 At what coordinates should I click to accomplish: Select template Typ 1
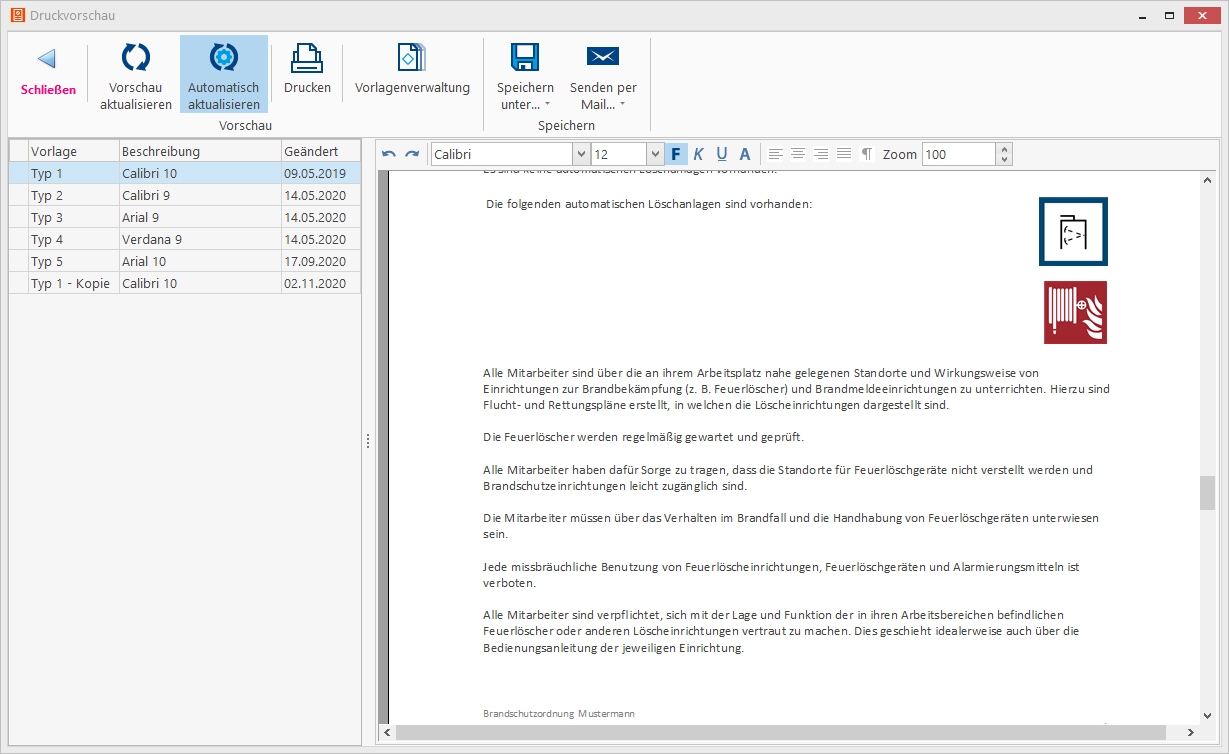coord(185,173)
